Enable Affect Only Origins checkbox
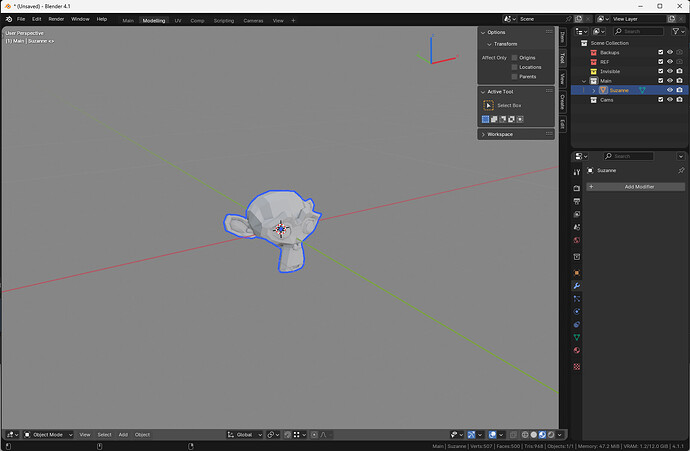The width and height of the screenshot is (690, 451). pos(514,58)
